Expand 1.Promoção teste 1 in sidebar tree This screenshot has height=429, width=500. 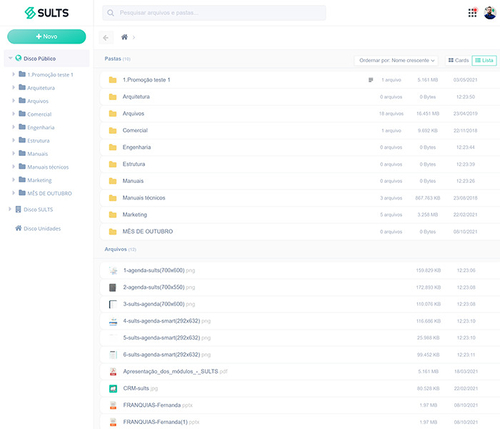click(13, 74)
